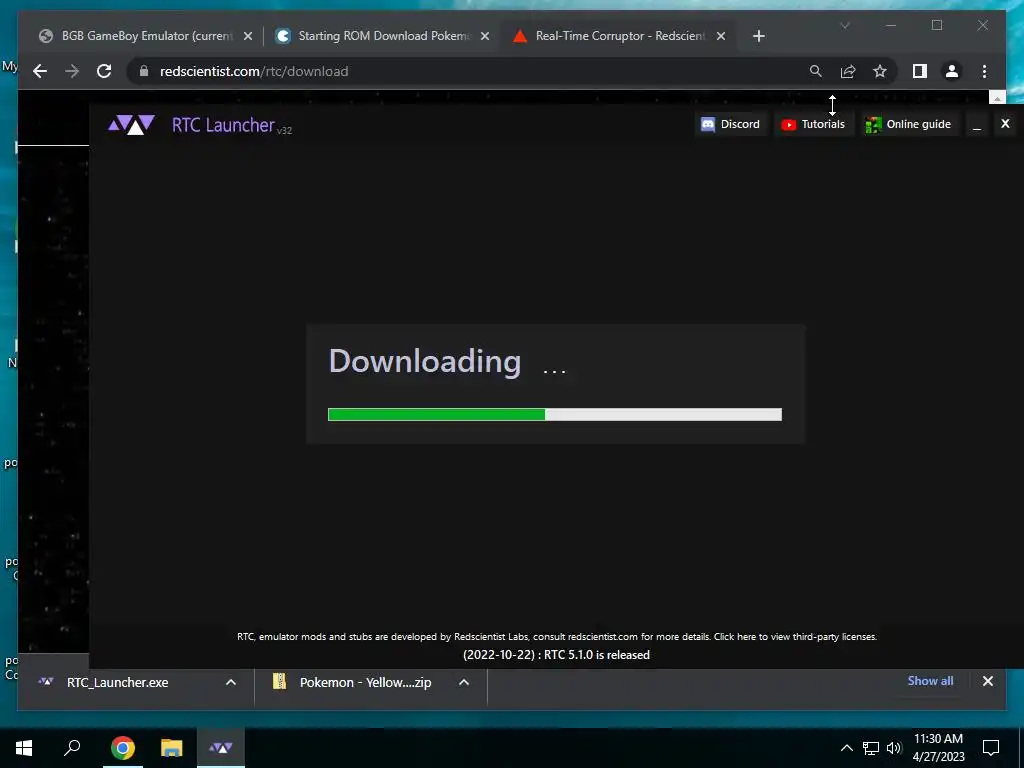The image size is (1024, 768).
Task: Open the Chrome three-dot menu
Action: (x=984, y=71)
